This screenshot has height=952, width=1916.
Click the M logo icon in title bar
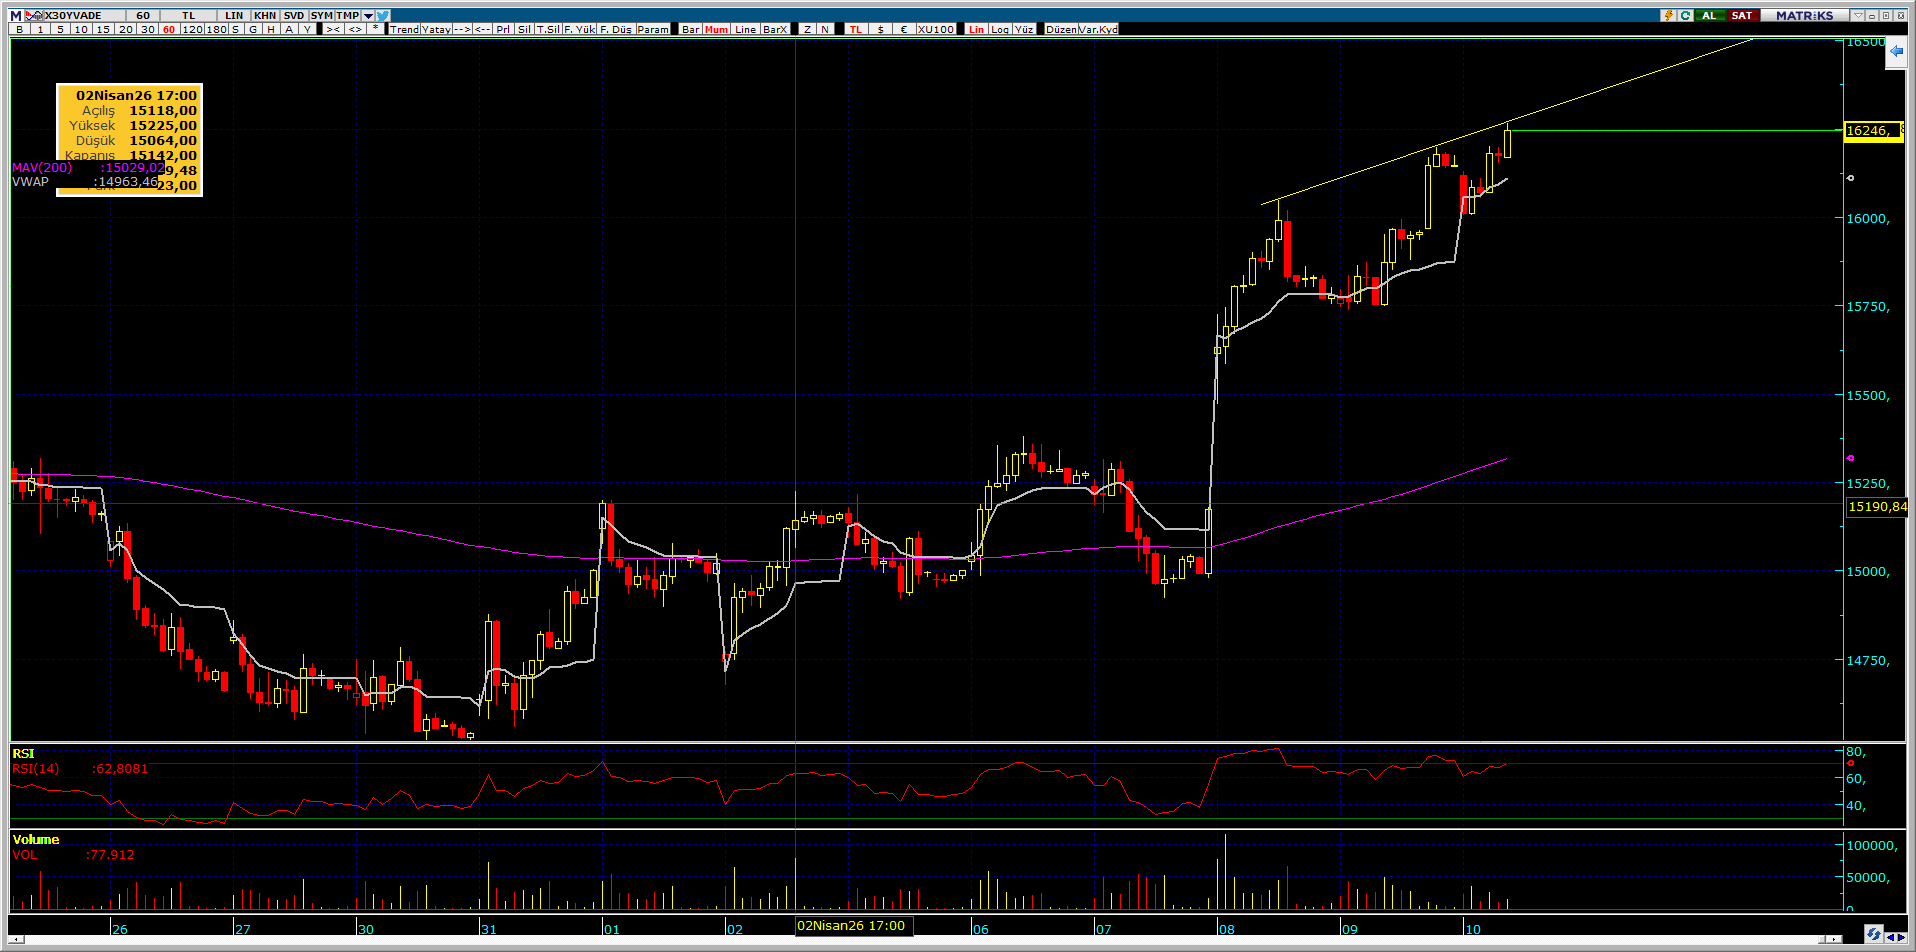[x=16, y=16]
